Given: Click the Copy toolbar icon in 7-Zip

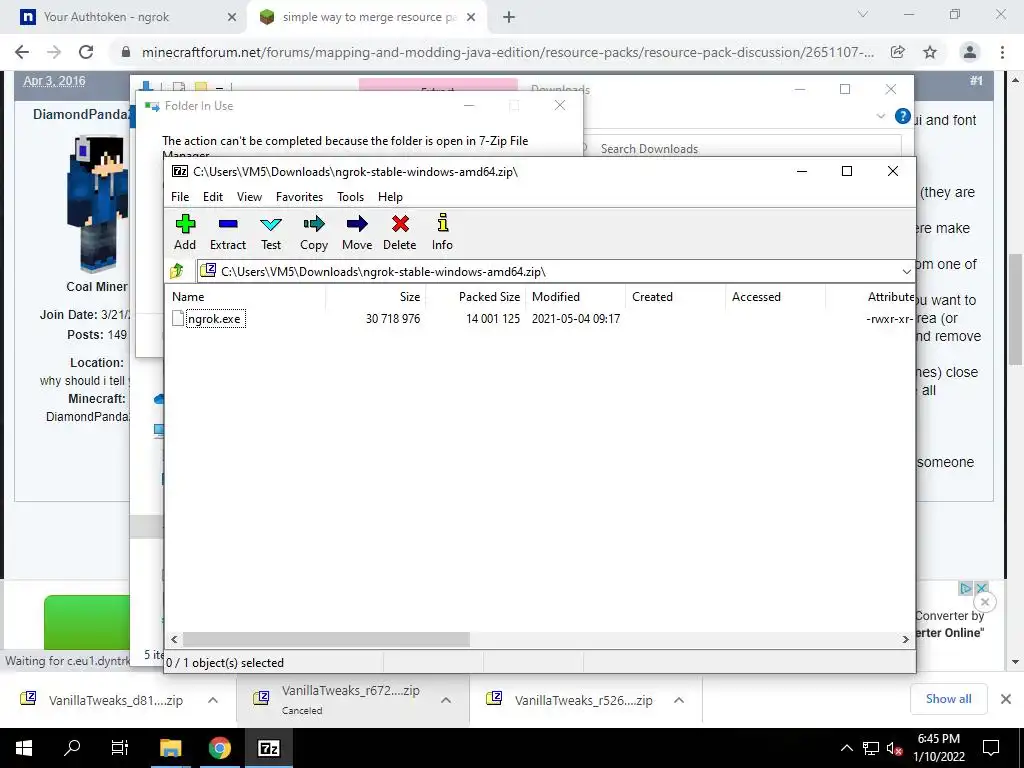Looking at the screenshot, I should (314, 232).
